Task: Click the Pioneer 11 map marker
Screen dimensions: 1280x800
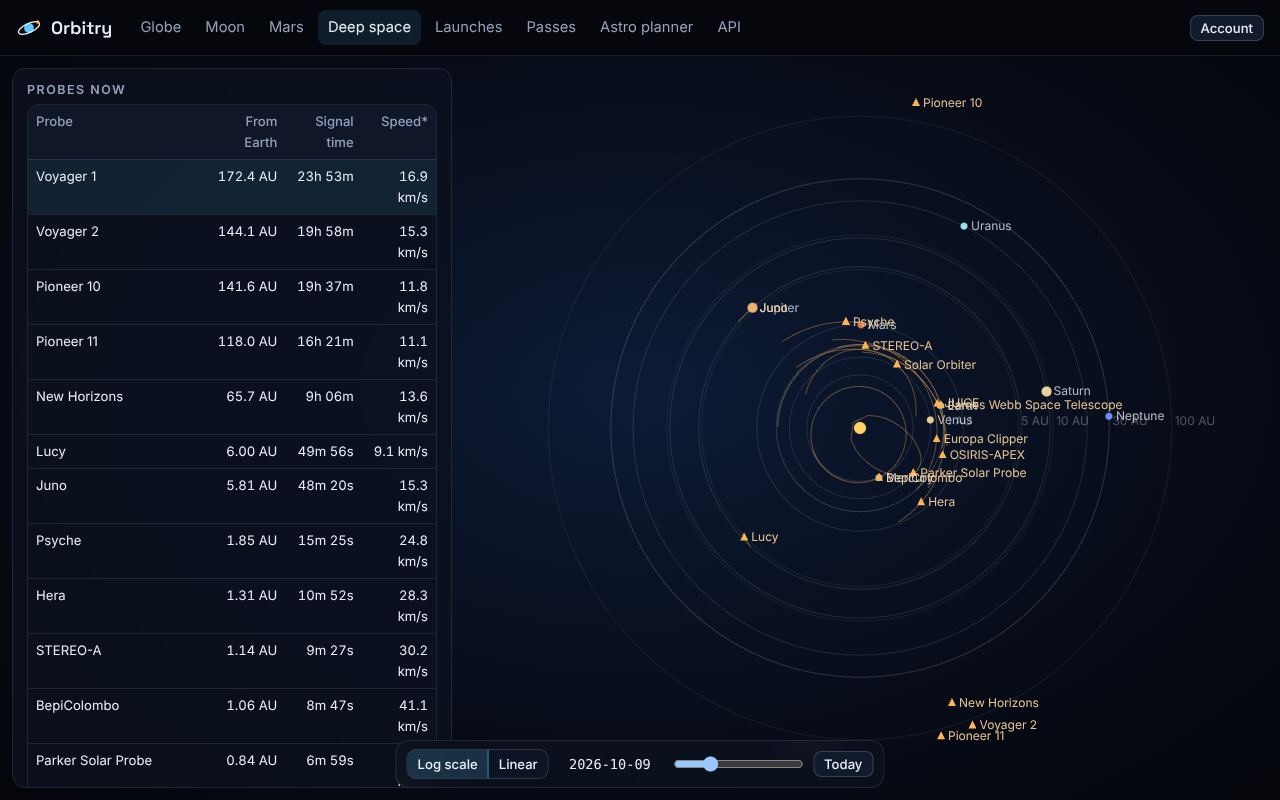Action: [x=941, y=736]
